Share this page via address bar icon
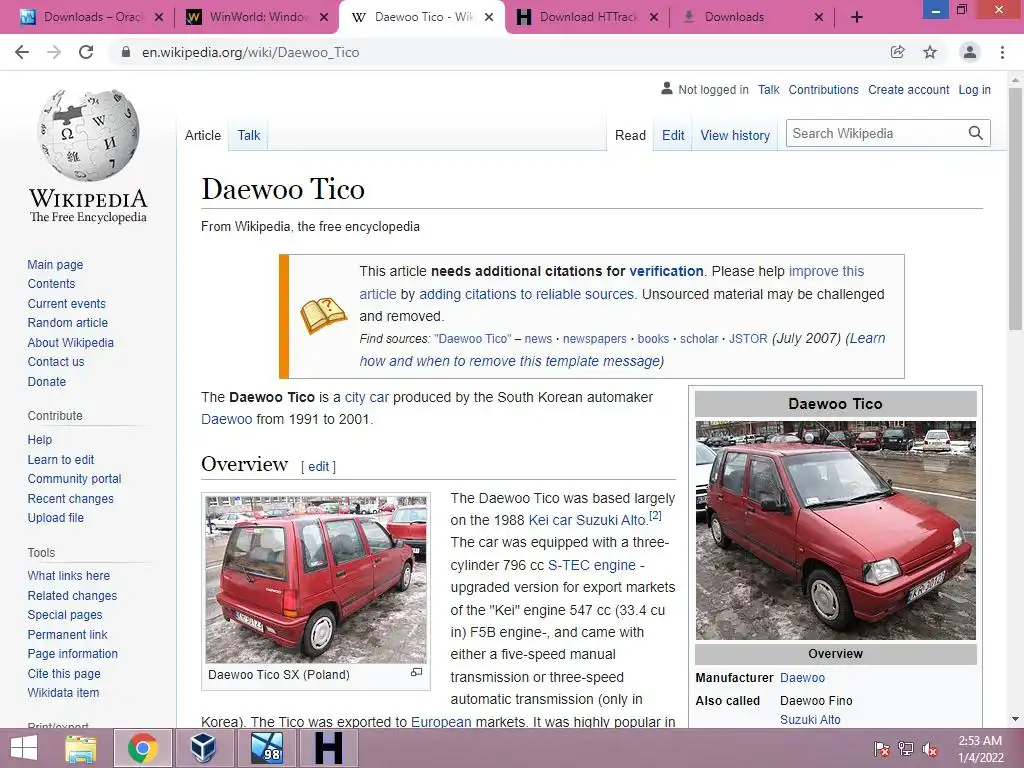1024x768 pixels. coord(898,52)
